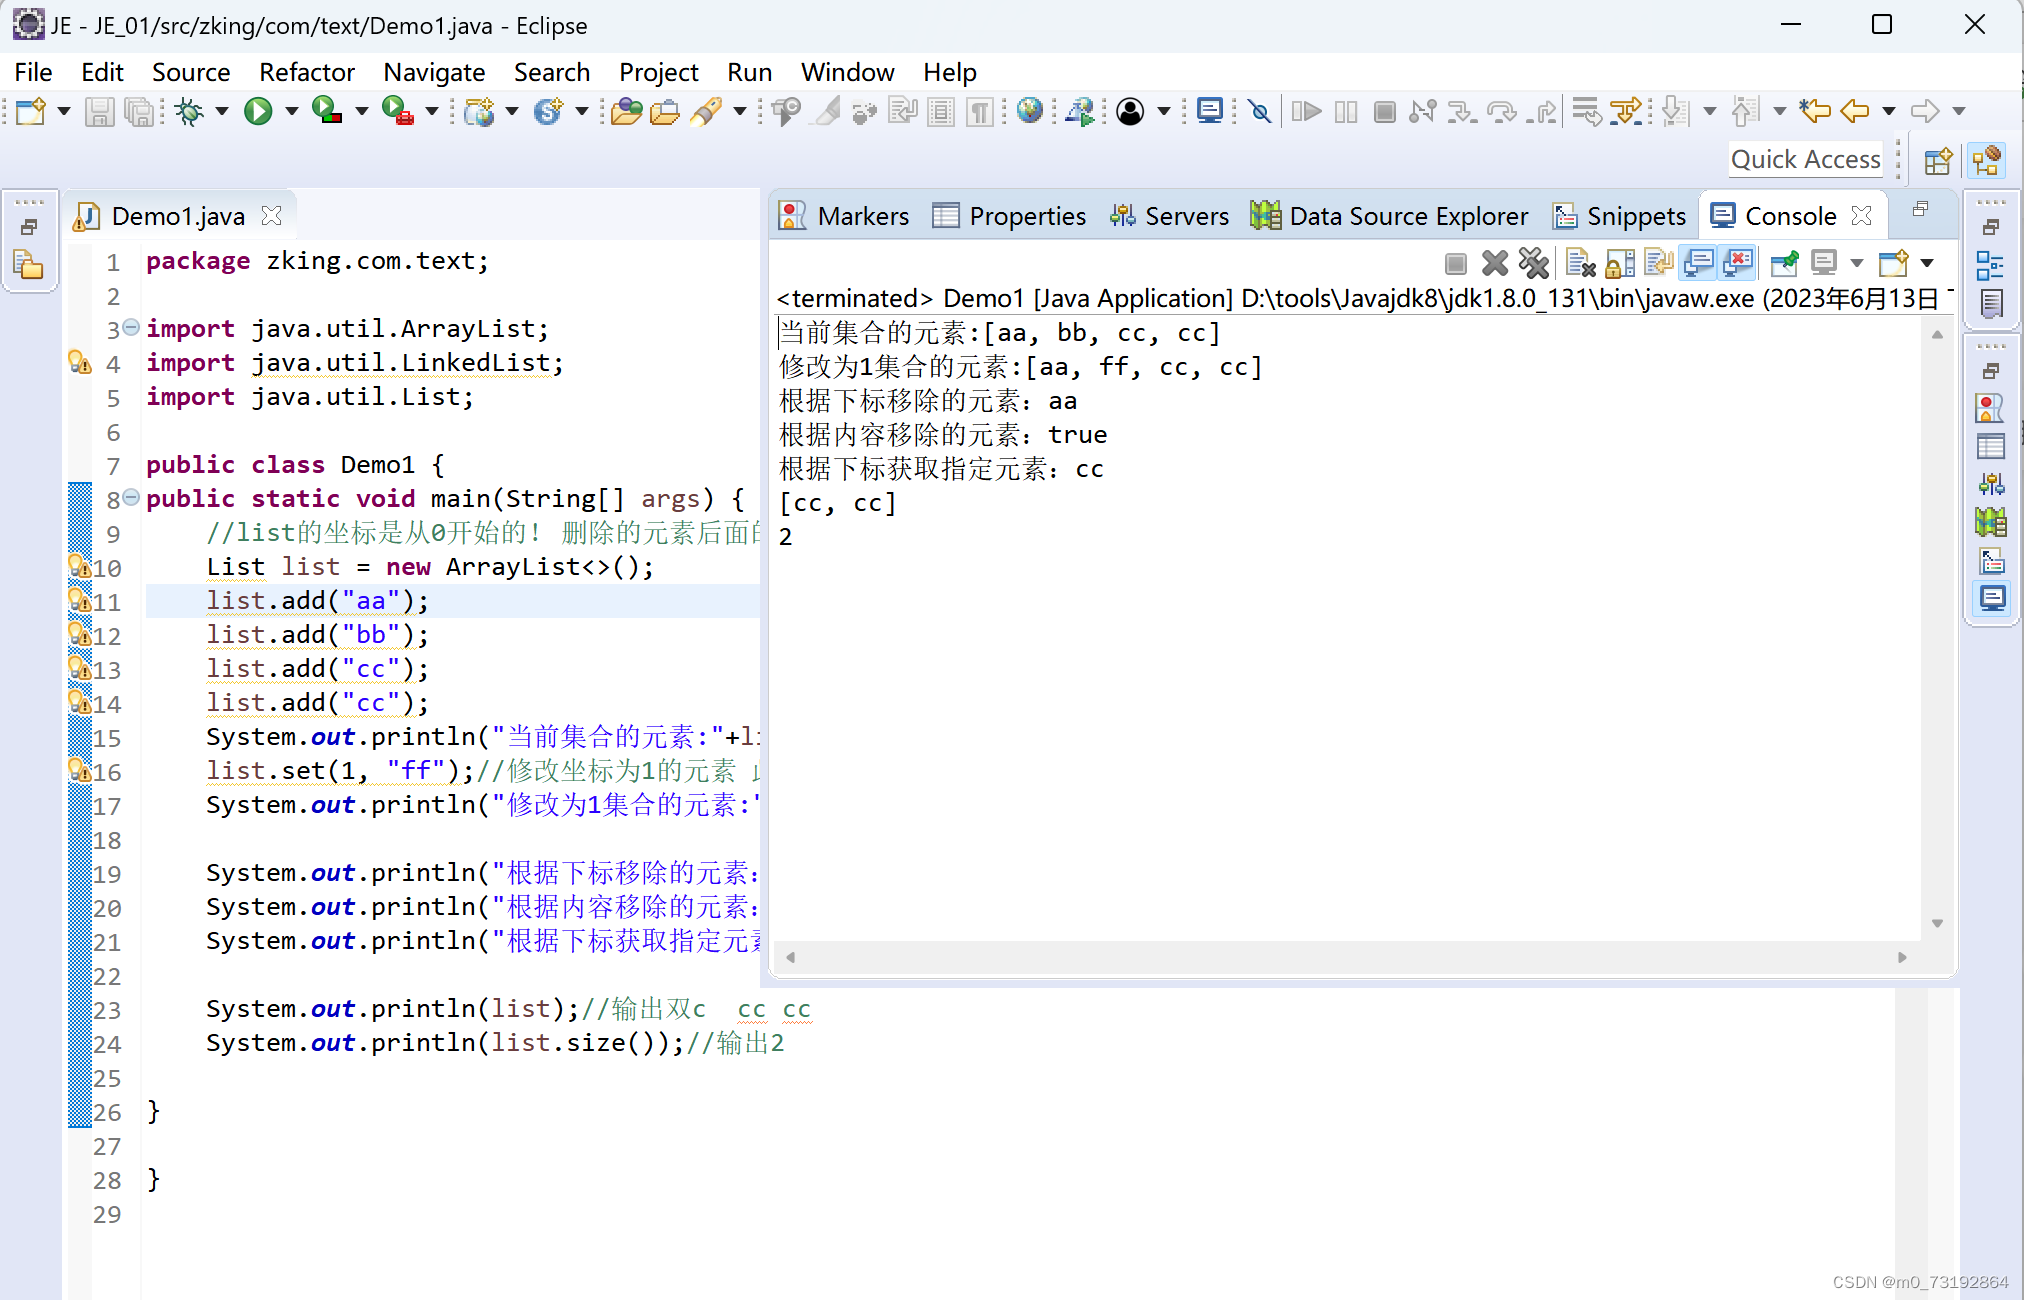The width and height of the screenshot is (2024, 1300).
Task: Collapse the import block on line 3
Action: coord(131,327)
